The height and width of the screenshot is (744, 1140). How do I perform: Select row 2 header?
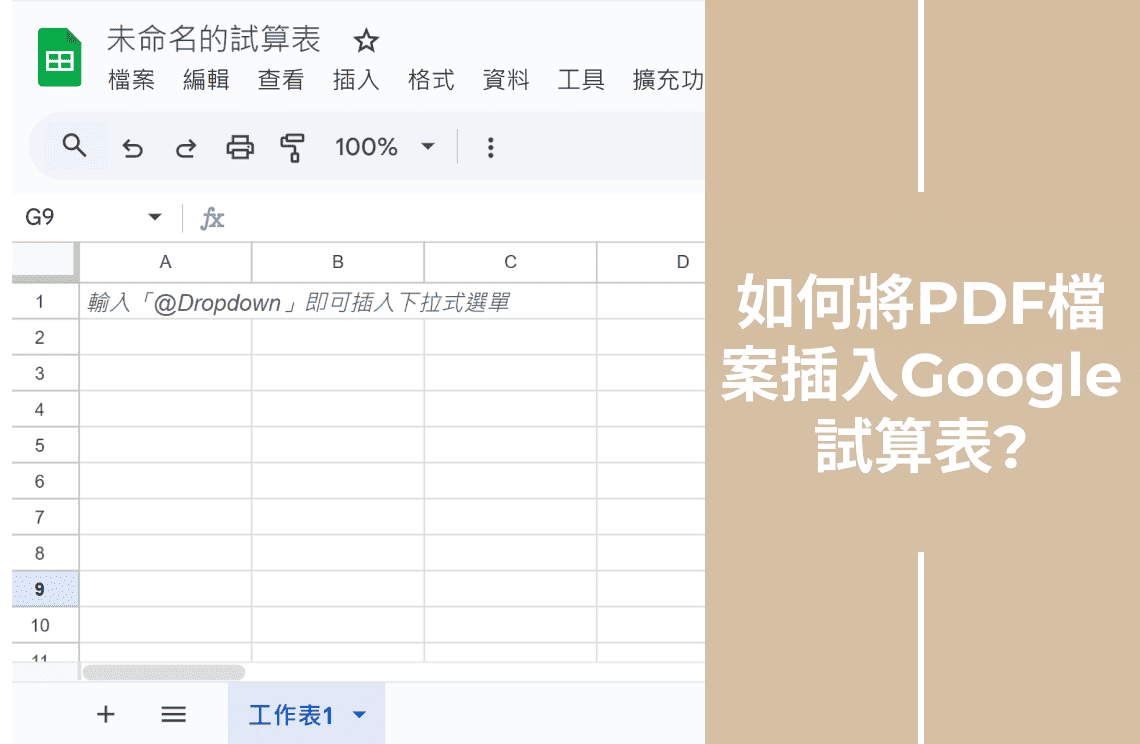tap(45, 337)
